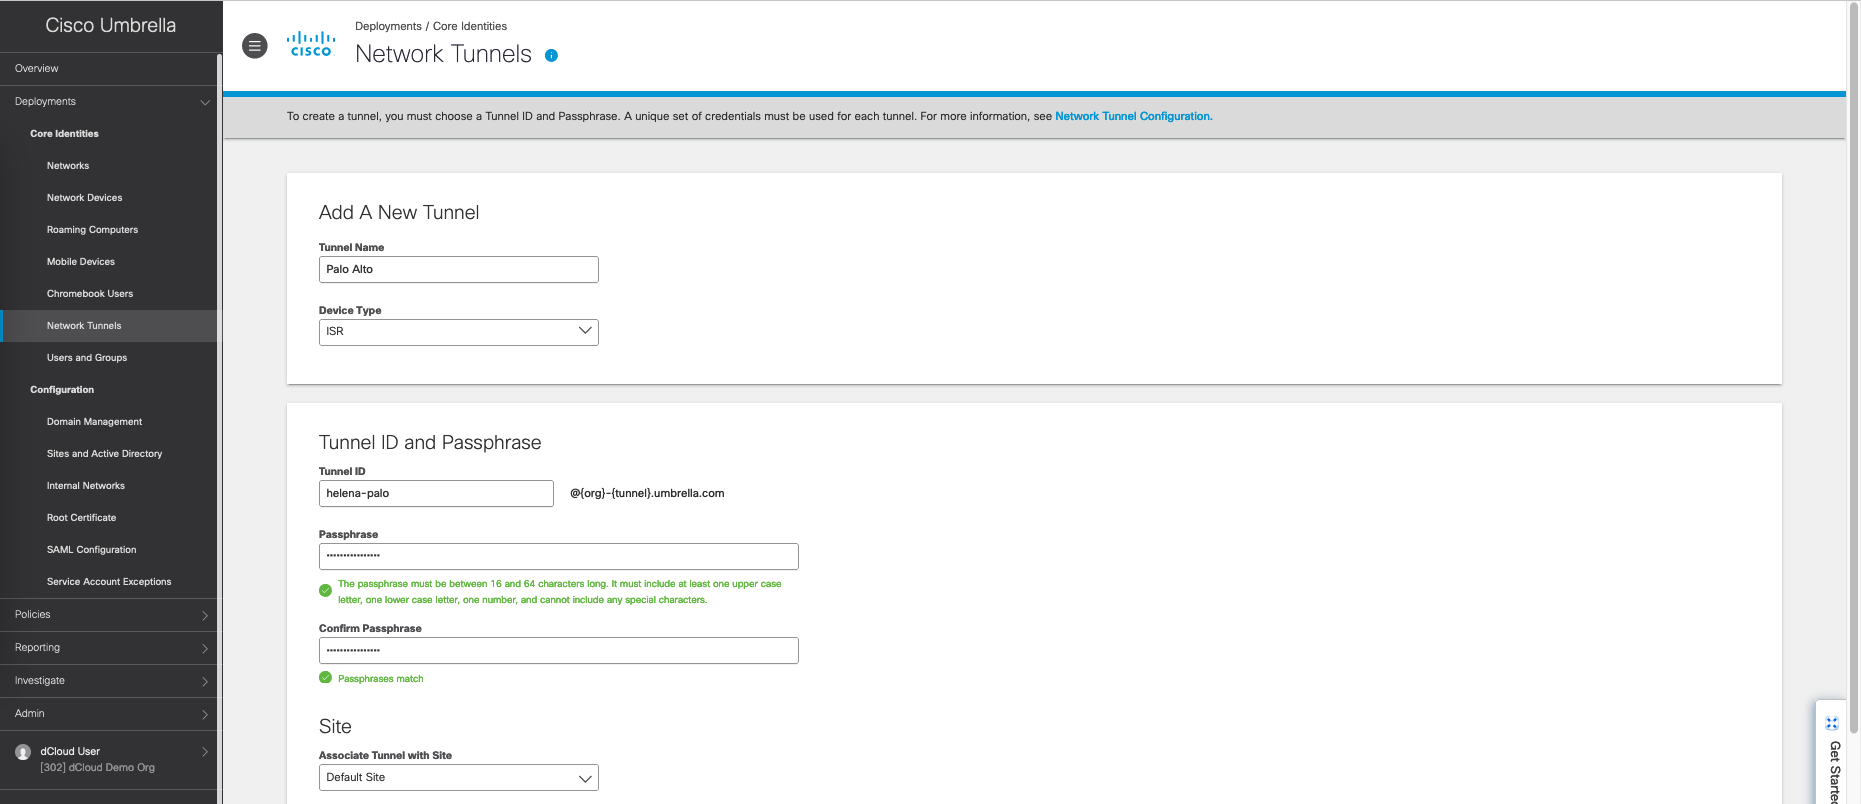Open the Device Type dropdown
The width and height of the screenshot is (1861, 804).
[458, 332]
